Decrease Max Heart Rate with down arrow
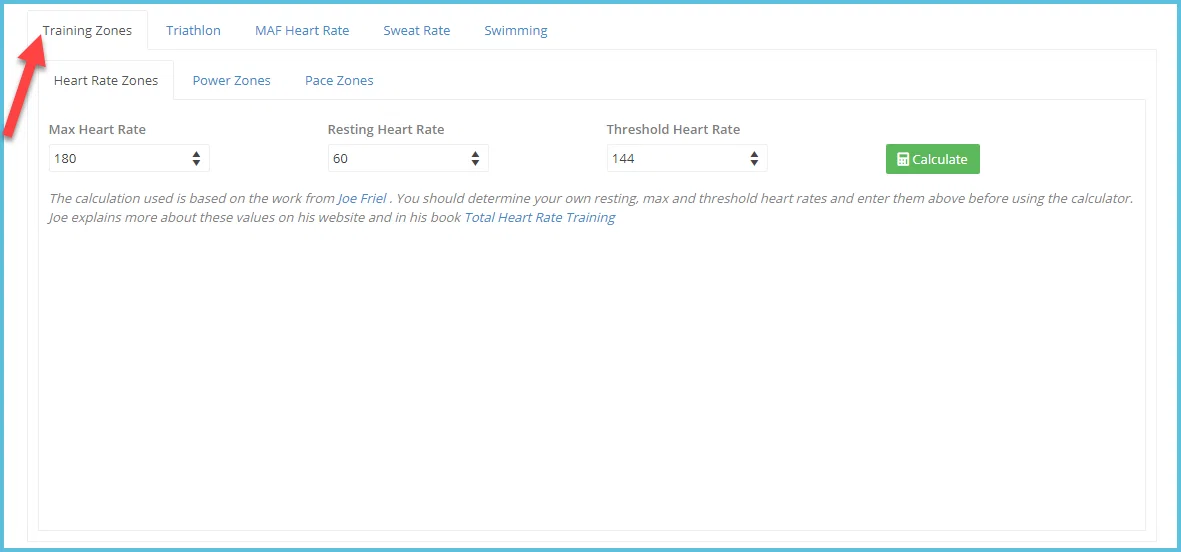This screenshot has width=1181, height=552. point(196,163)
